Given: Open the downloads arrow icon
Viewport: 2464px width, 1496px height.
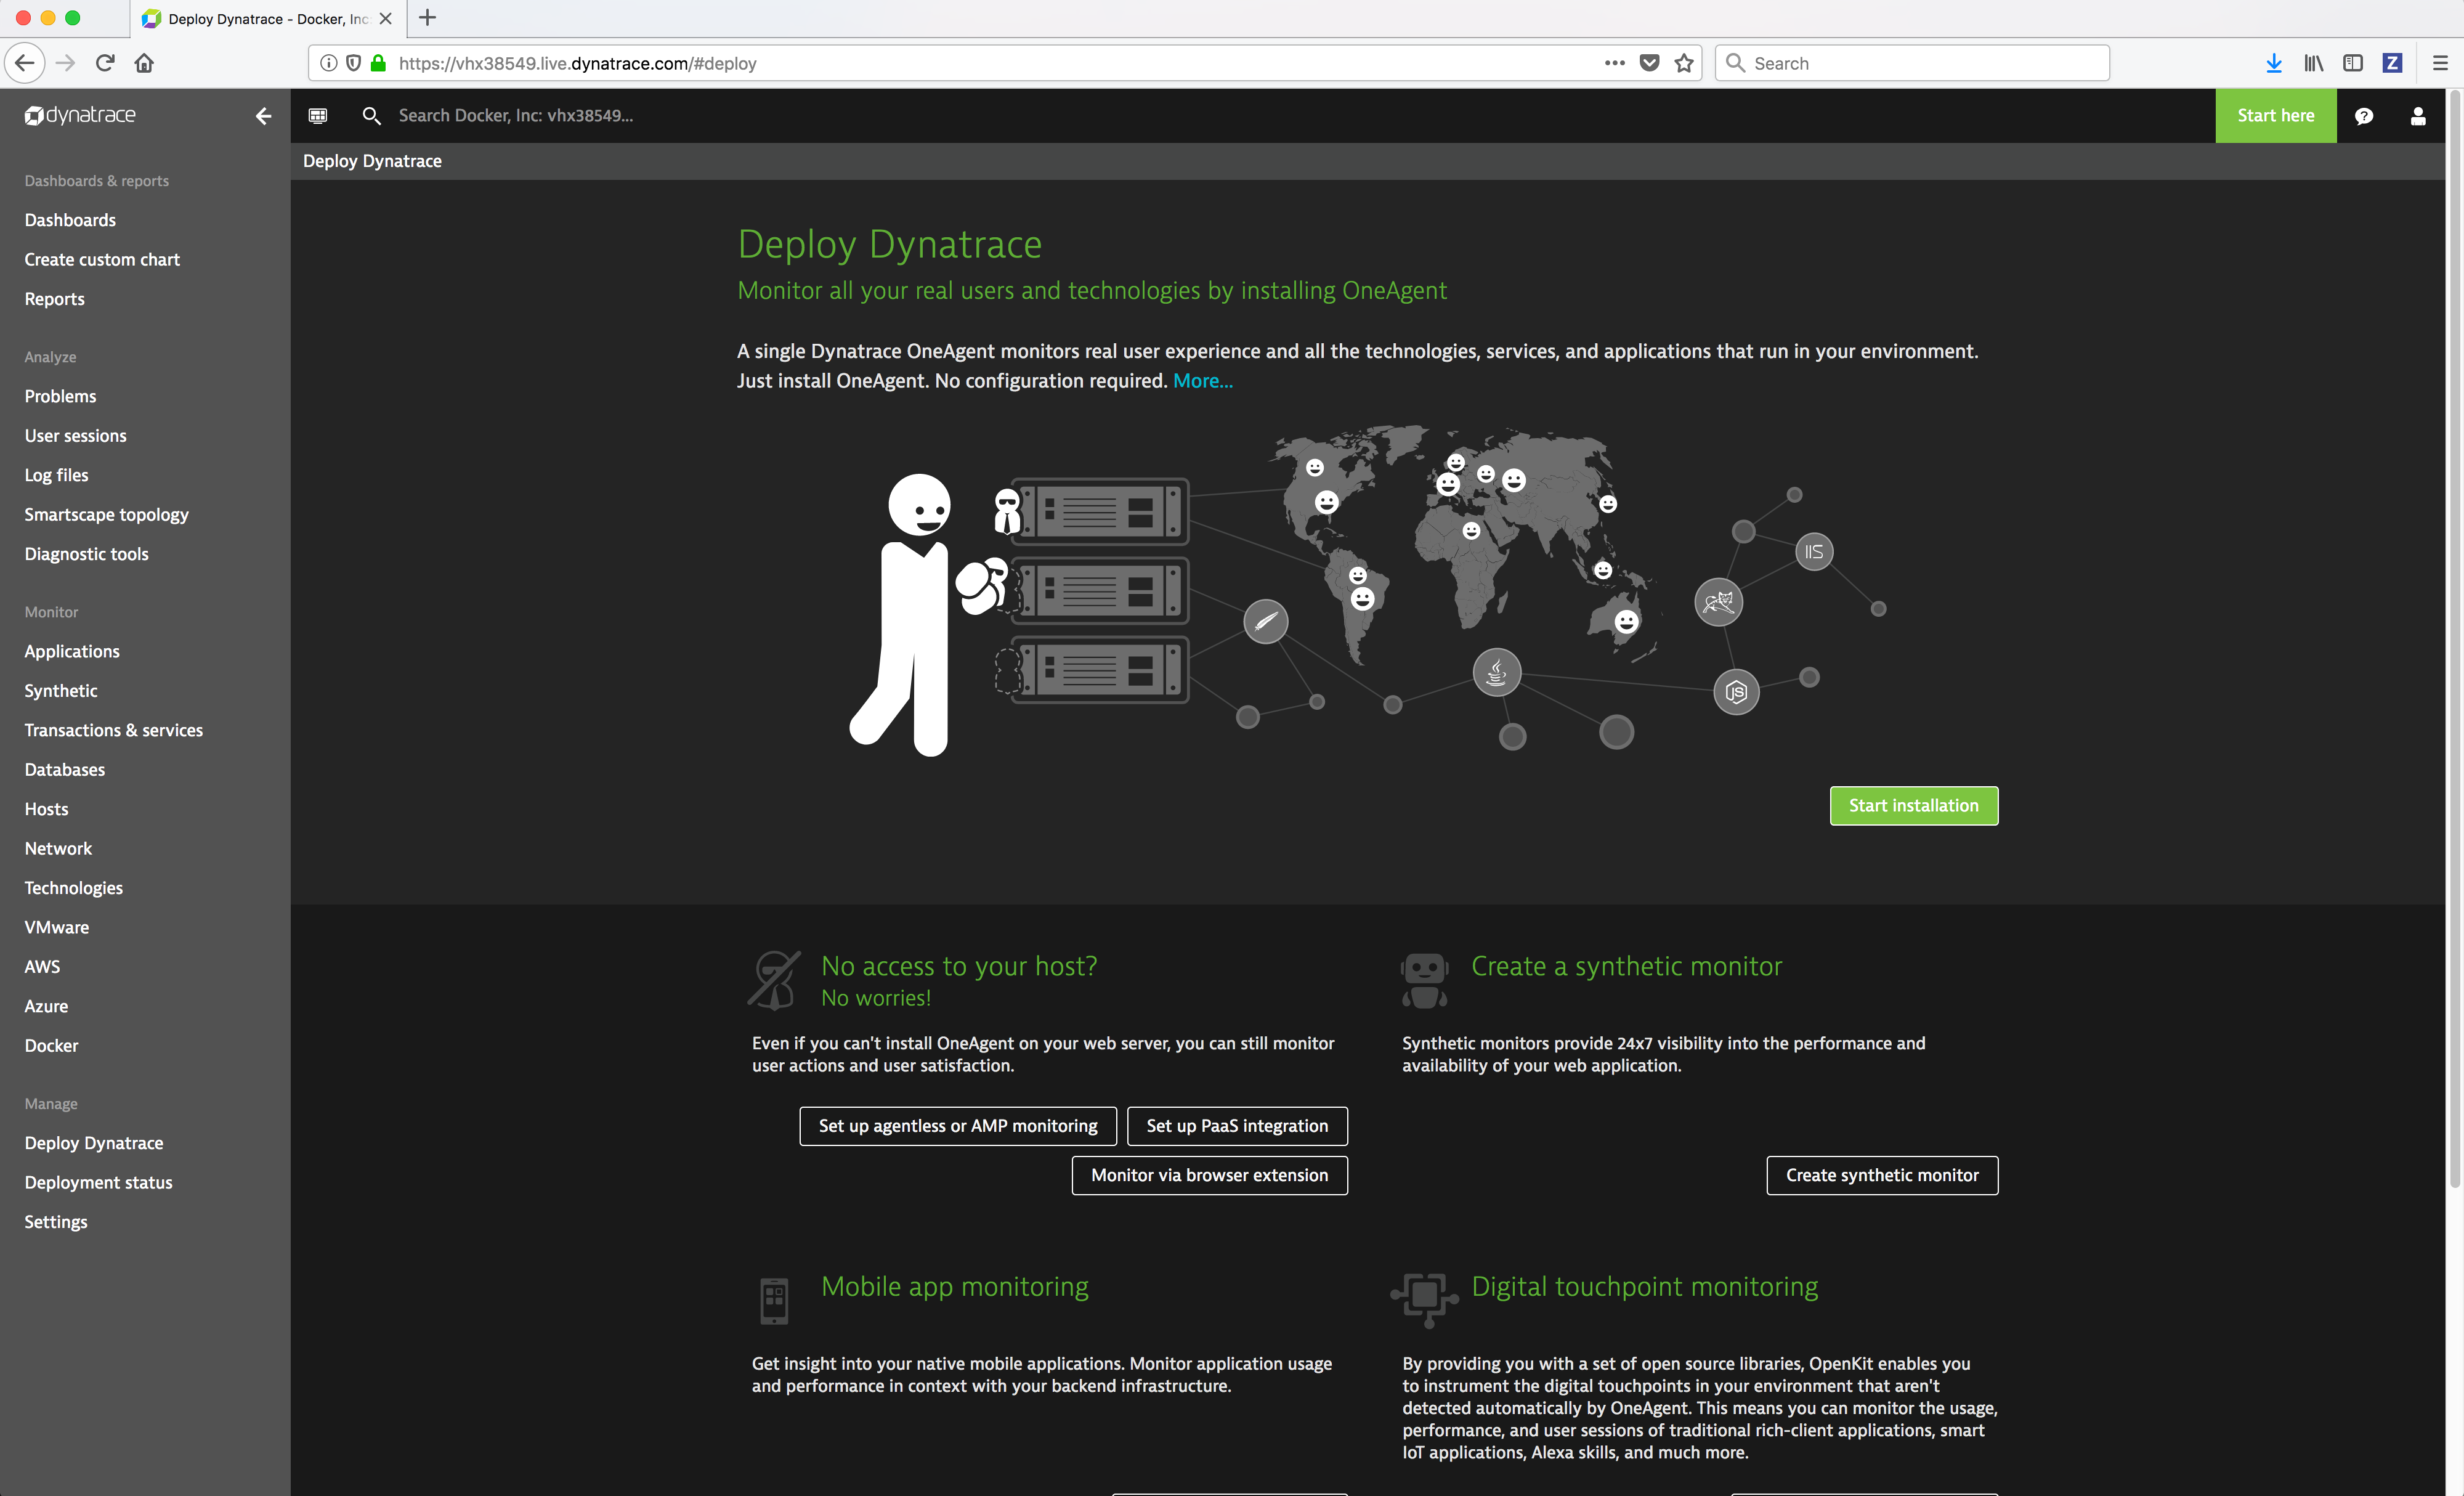Looking at the screenshot, I should point(2274,63).
